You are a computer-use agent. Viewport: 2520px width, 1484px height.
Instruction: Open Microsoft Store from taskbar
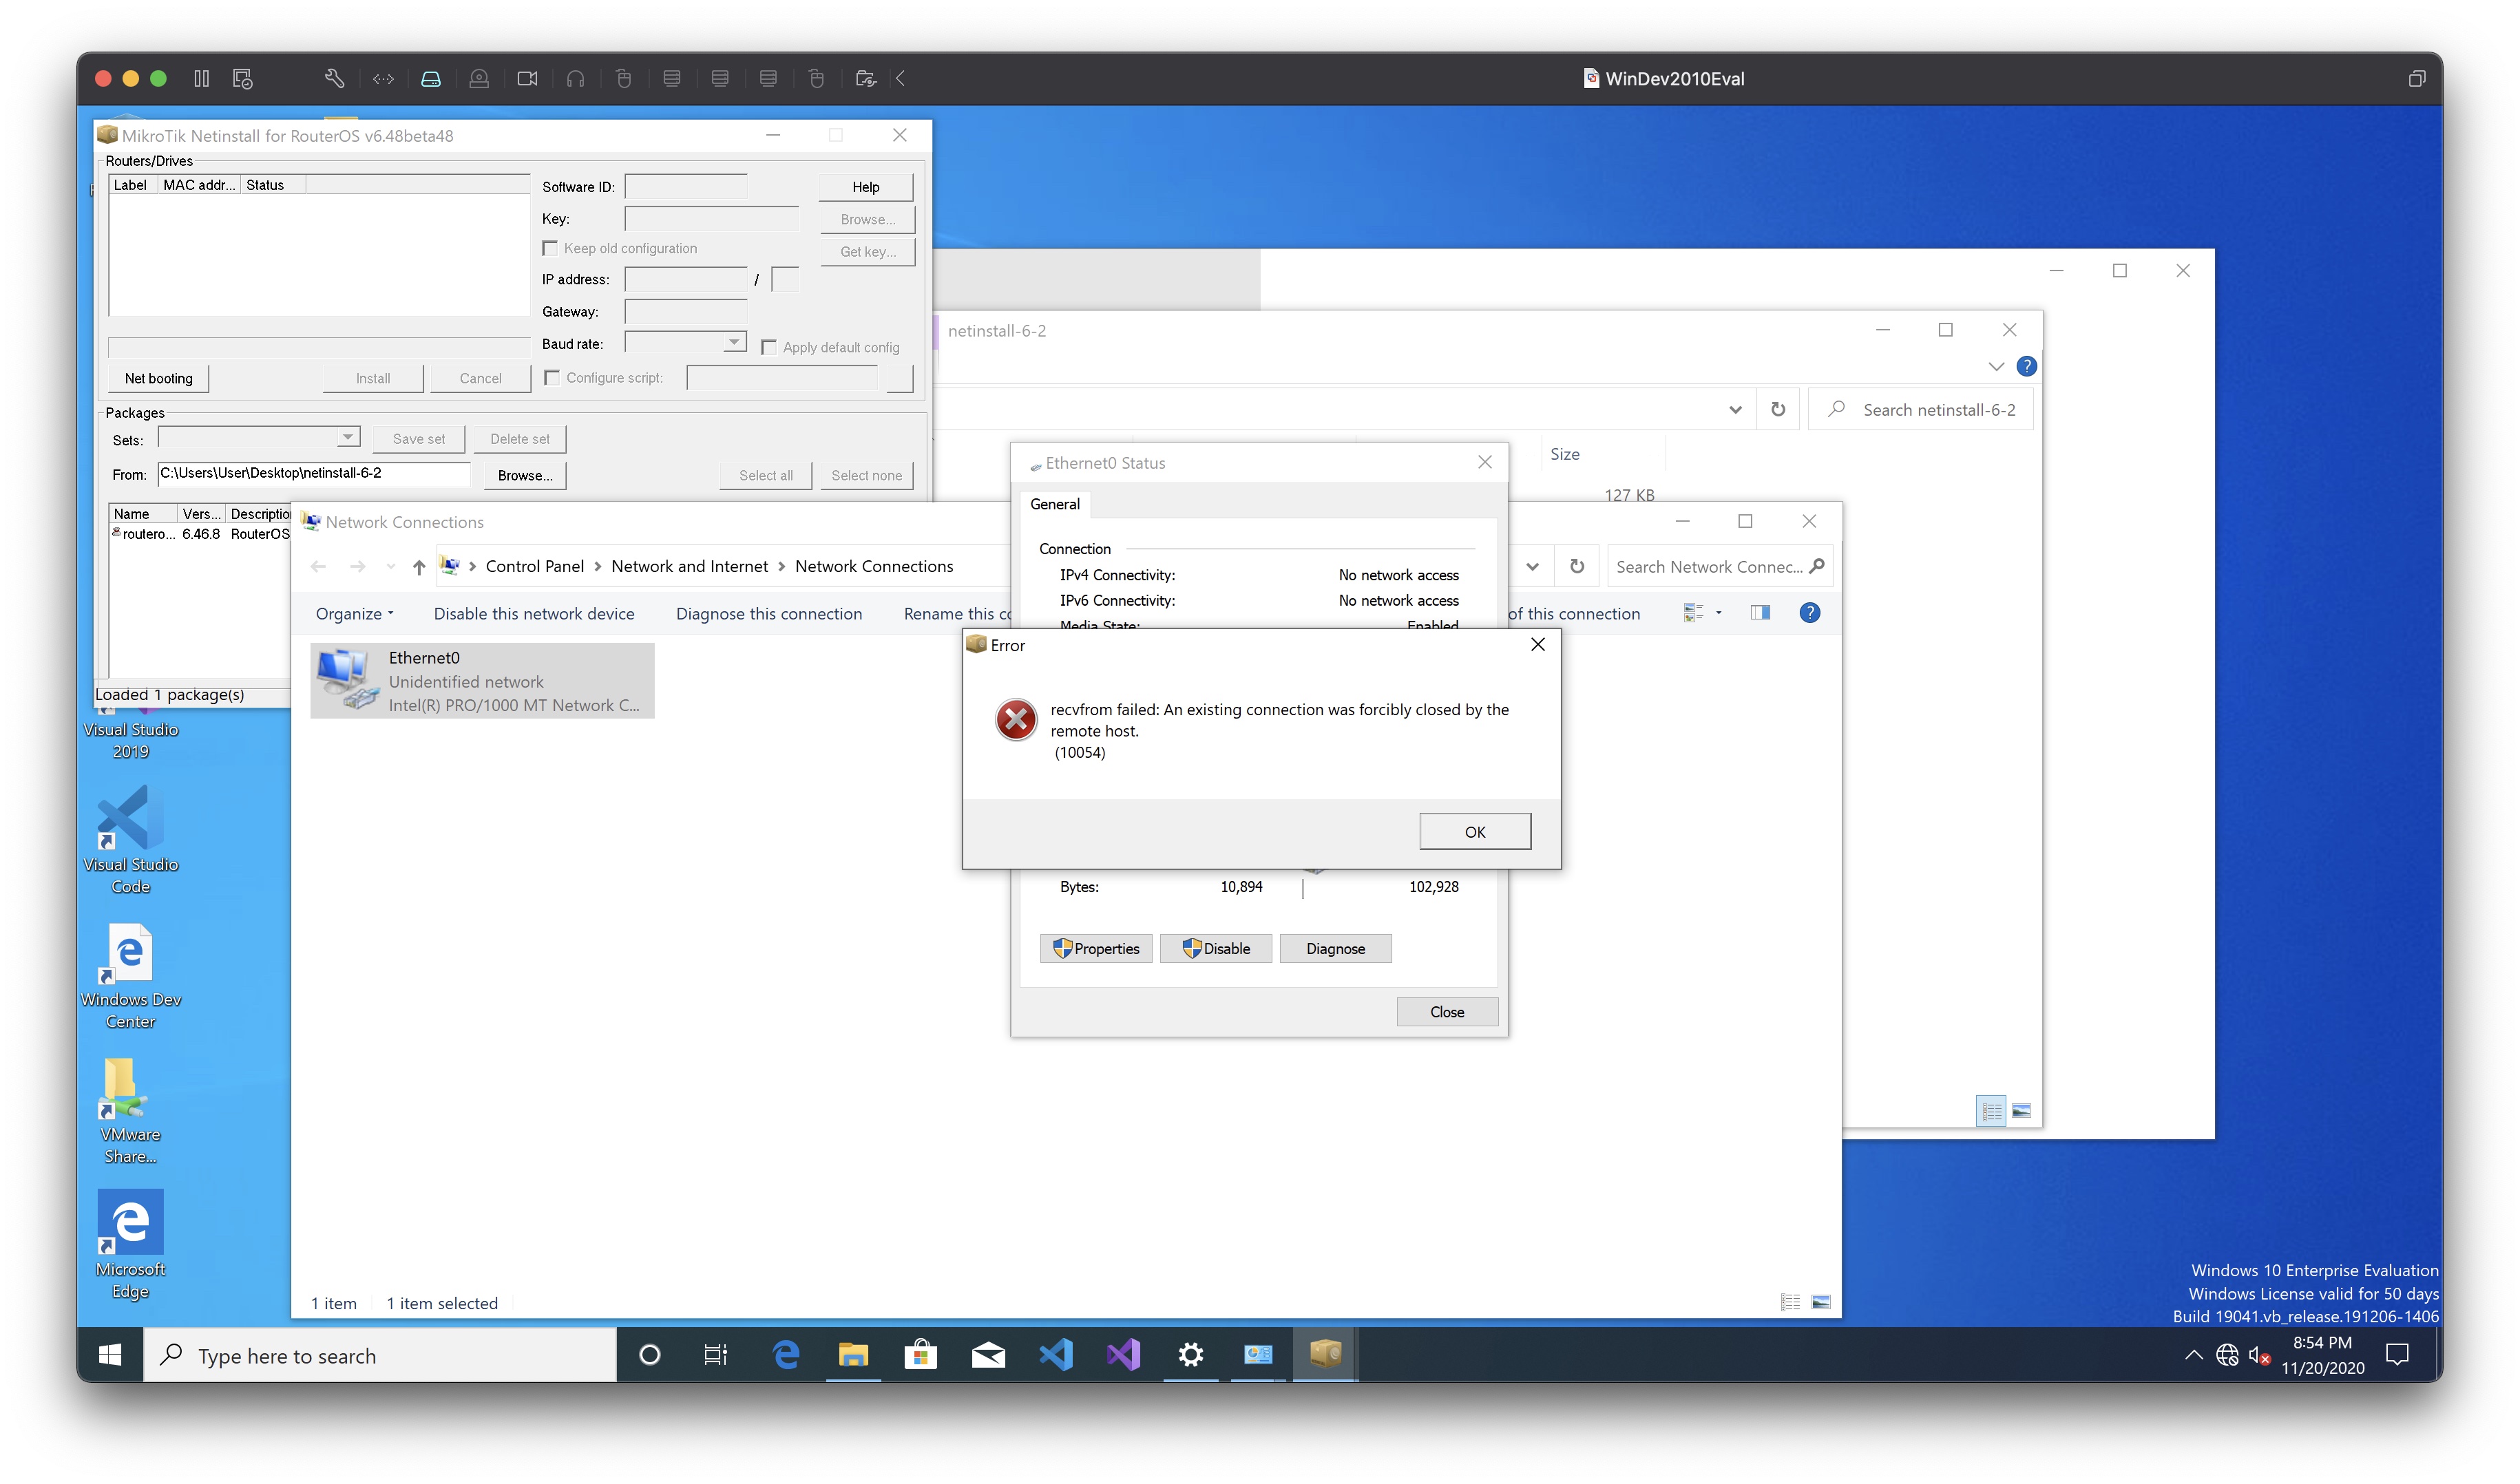tap(920, 1355)
